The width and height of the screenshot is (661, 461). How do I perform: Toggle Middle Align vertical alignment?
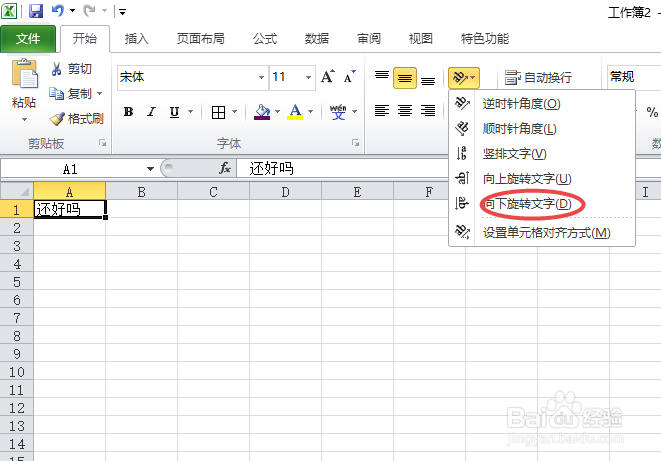(405, 78)
